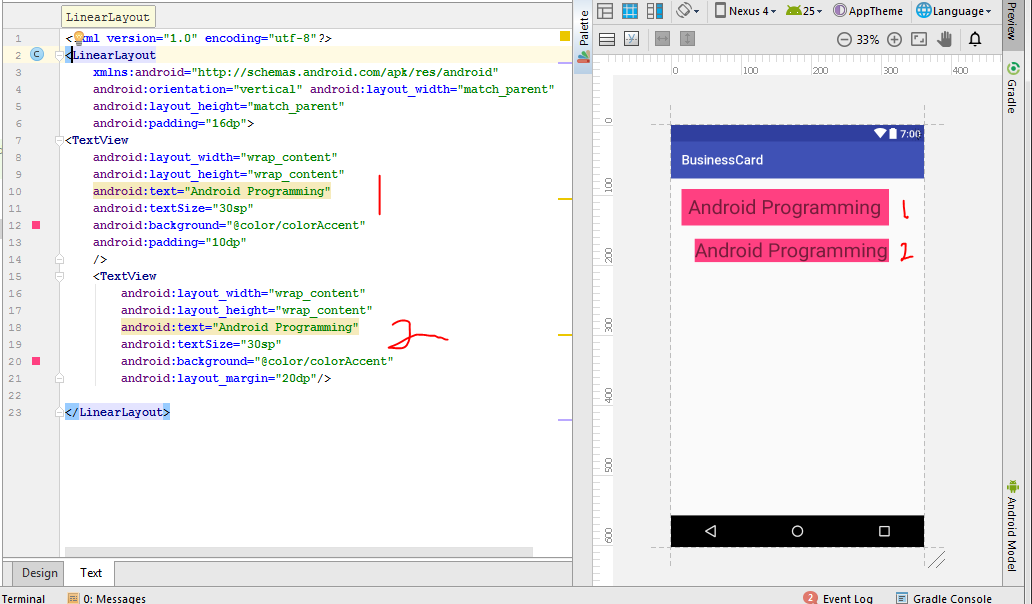This screenshot has height=604, width=1032.
Task: Zoom in the preview using plus icon
Action: (894, 39)
